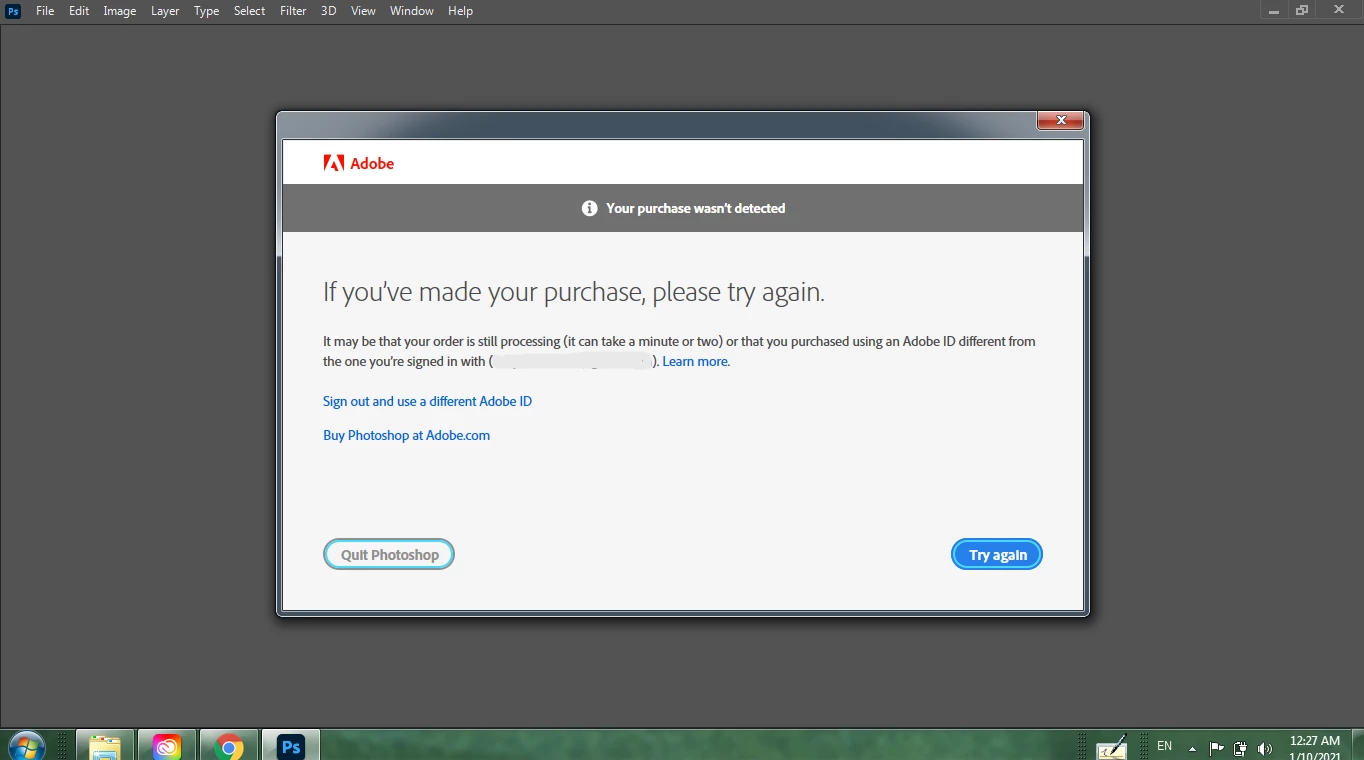Open the View menu

point(363,11)
